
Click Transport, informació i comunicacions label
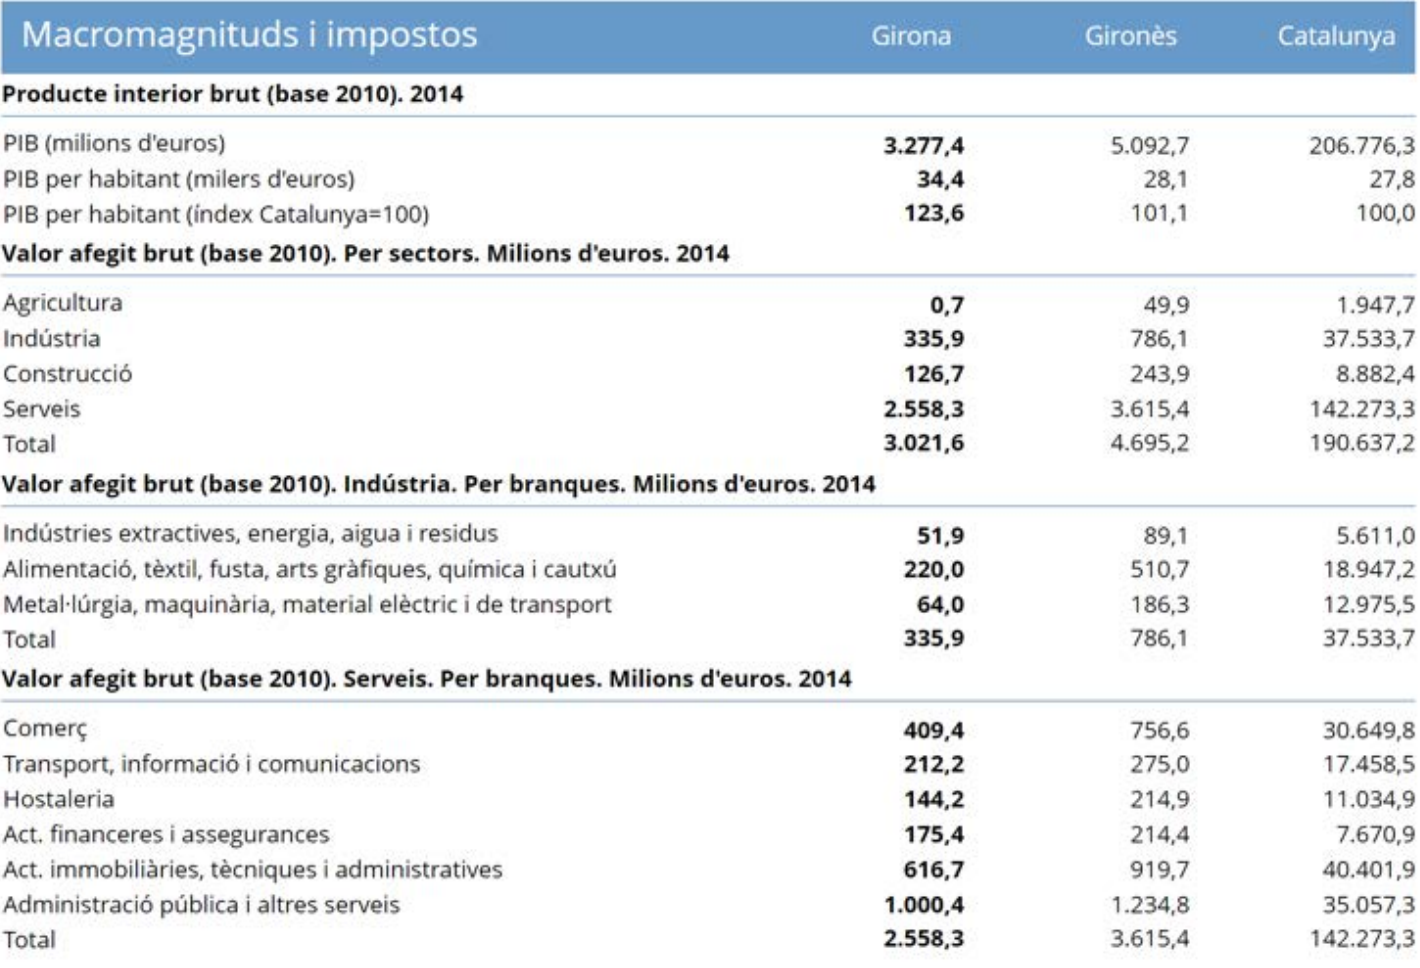(x=212, y=764)
